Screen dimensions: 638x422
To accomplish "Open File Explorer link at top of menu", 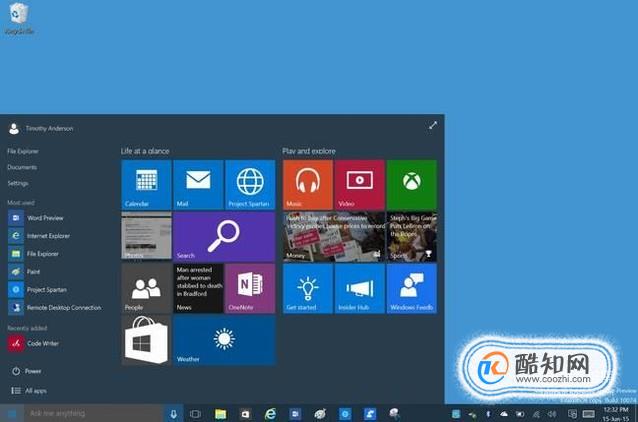I will coord(23,151).
